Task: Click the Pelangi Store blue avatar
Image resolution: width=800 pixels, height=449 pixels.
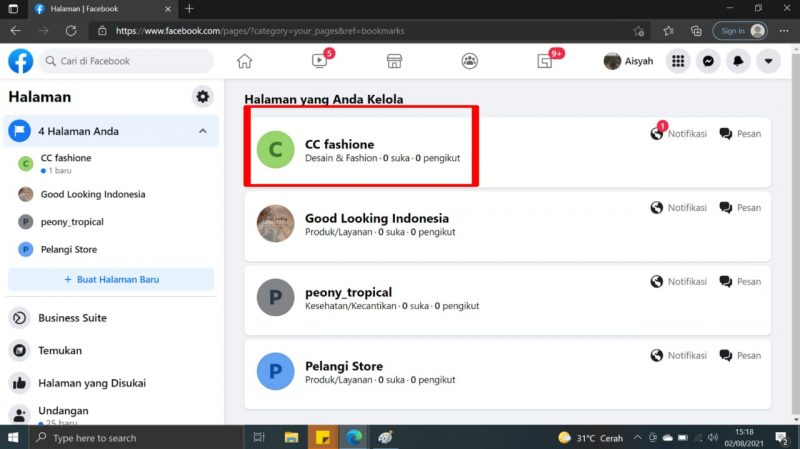Action: click(276, 371)
